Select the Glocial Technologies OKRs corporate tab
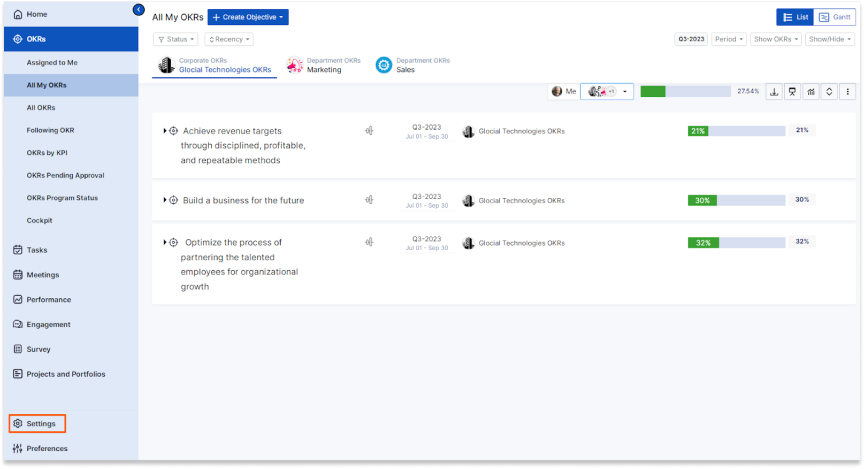This screenshot has height=469, width=864. point(214,66)
